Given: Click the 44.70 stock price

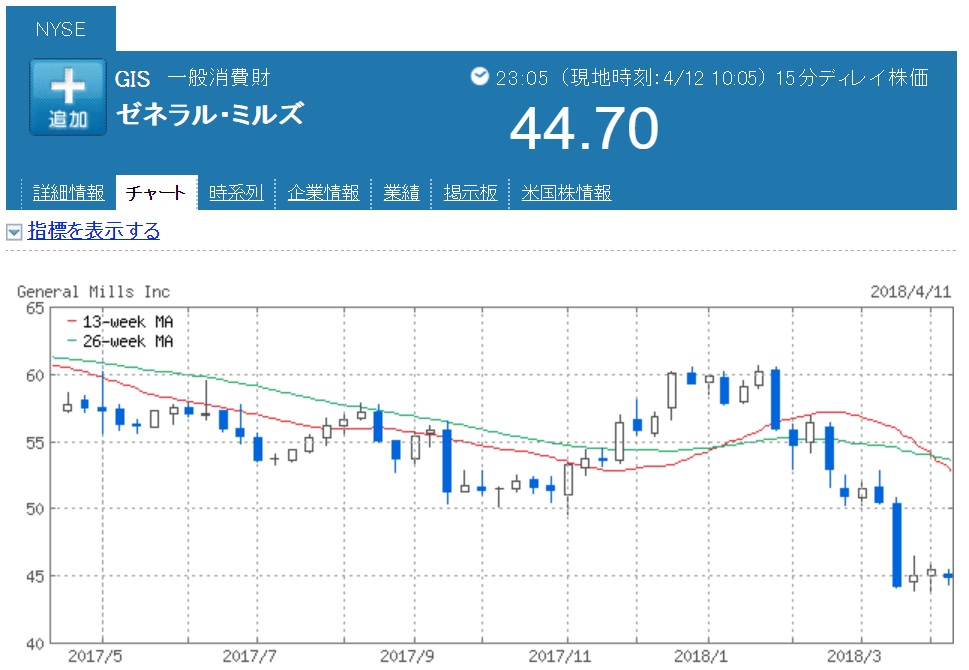Looking at the screenshot, I should click(584, 128).
